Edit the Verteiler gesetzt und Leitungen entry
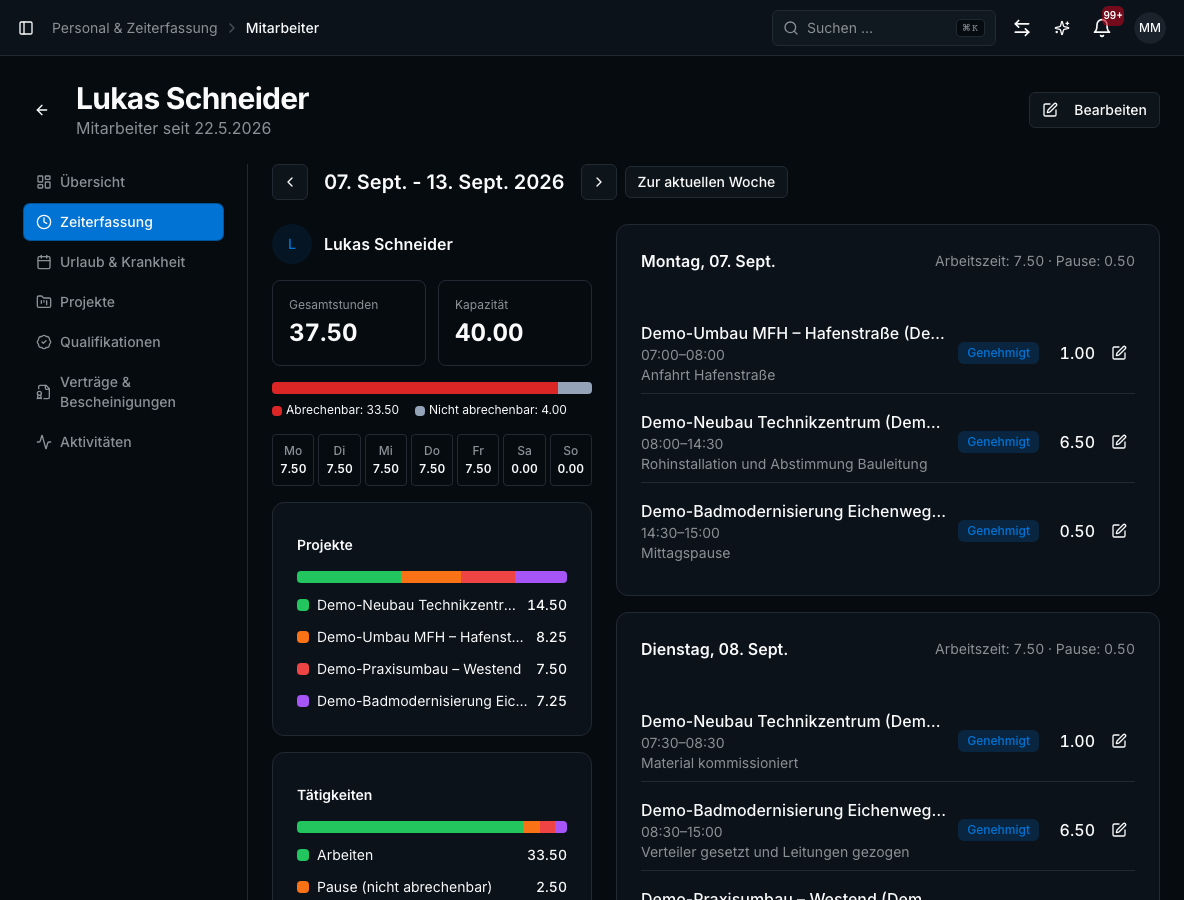This screenshot has width=1184, height=900. click(x=1119, y=830)
